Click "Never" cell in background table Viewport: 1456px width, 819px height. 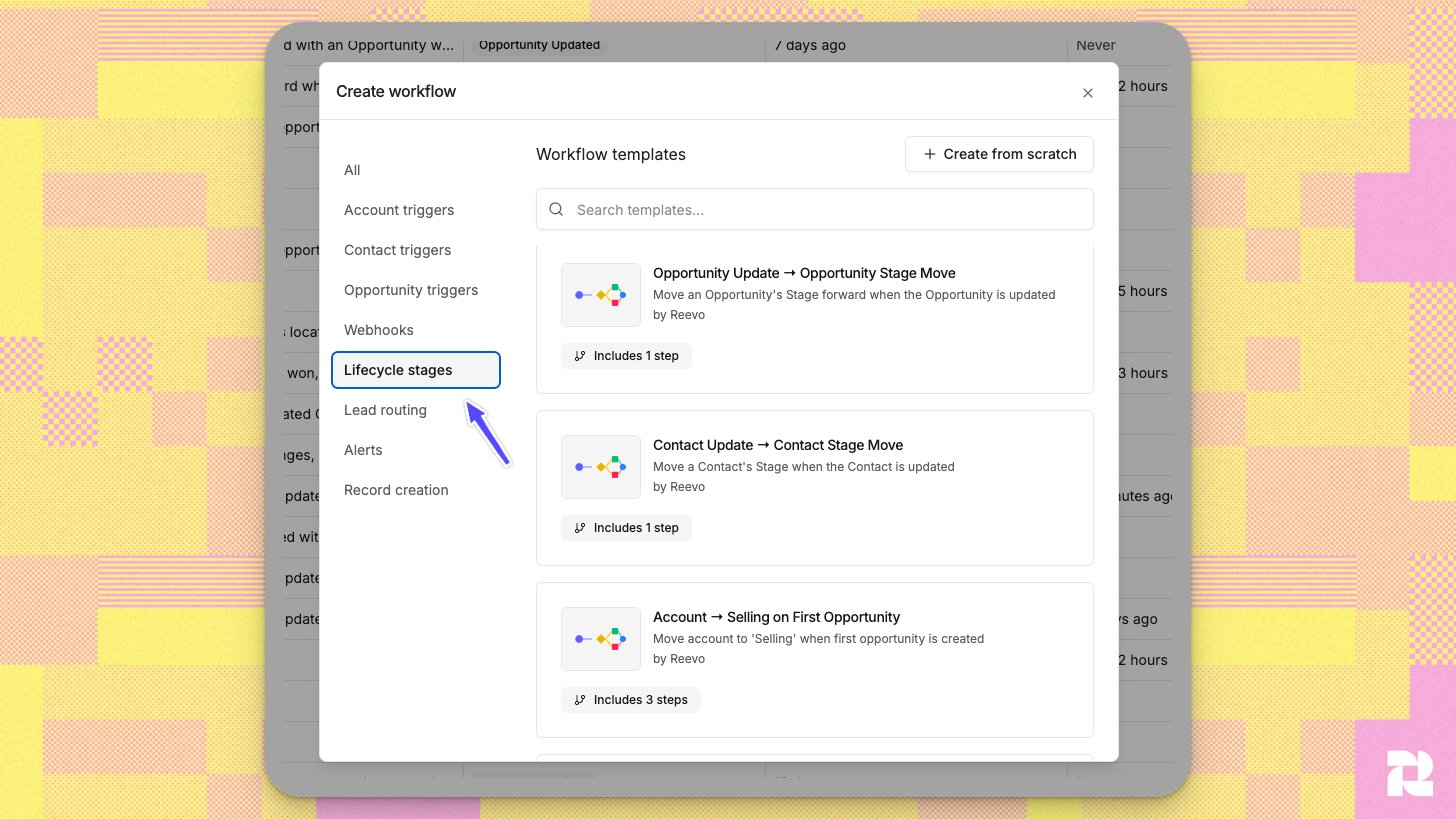click(x=1096, y=45)
